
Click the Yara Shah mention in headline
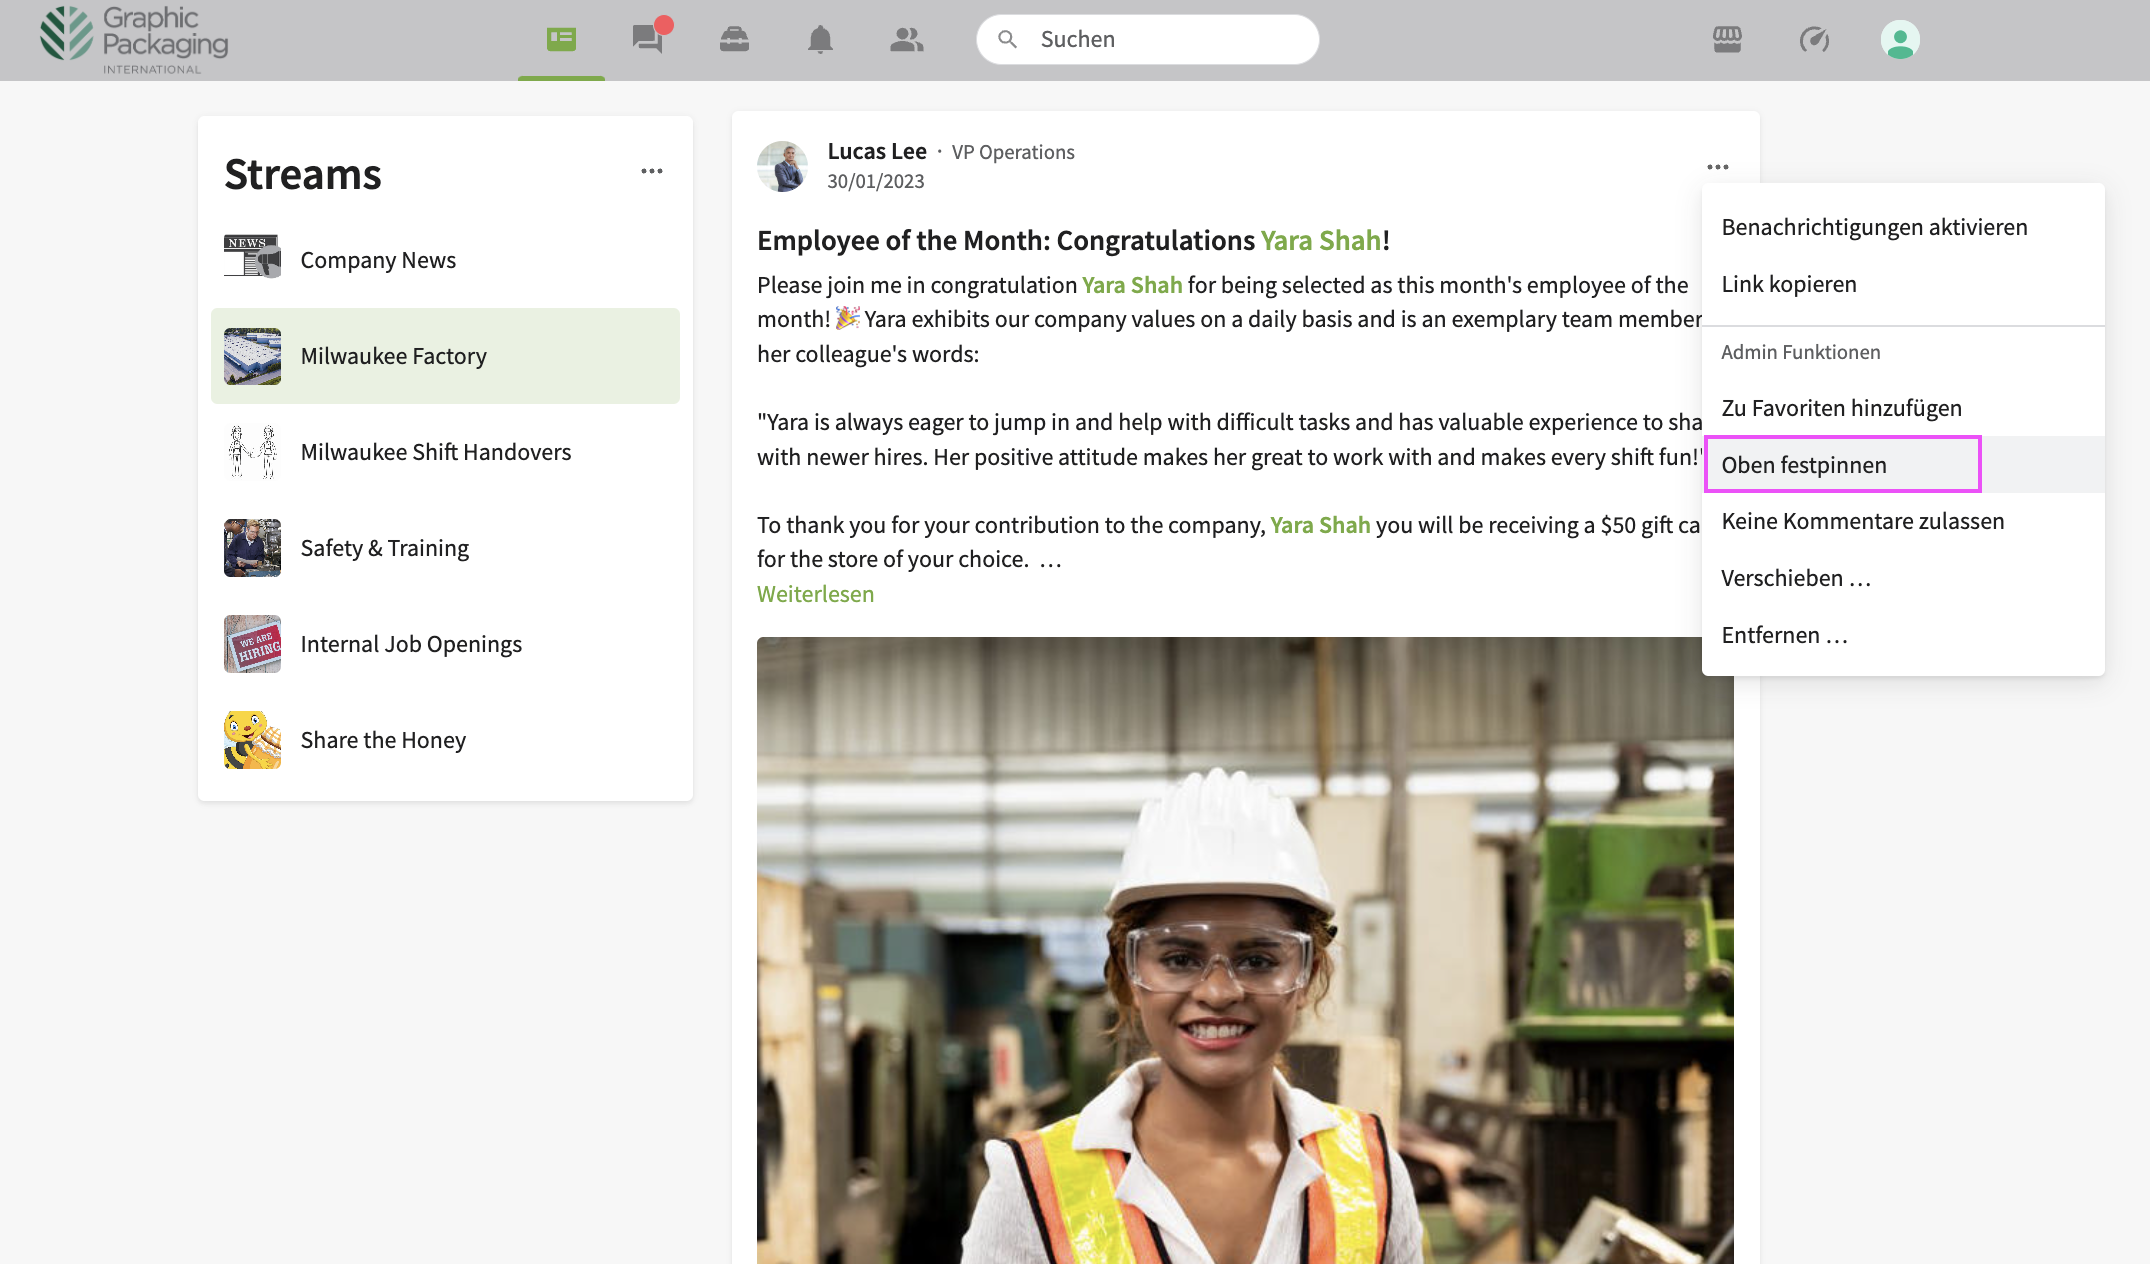point(1320,240)
